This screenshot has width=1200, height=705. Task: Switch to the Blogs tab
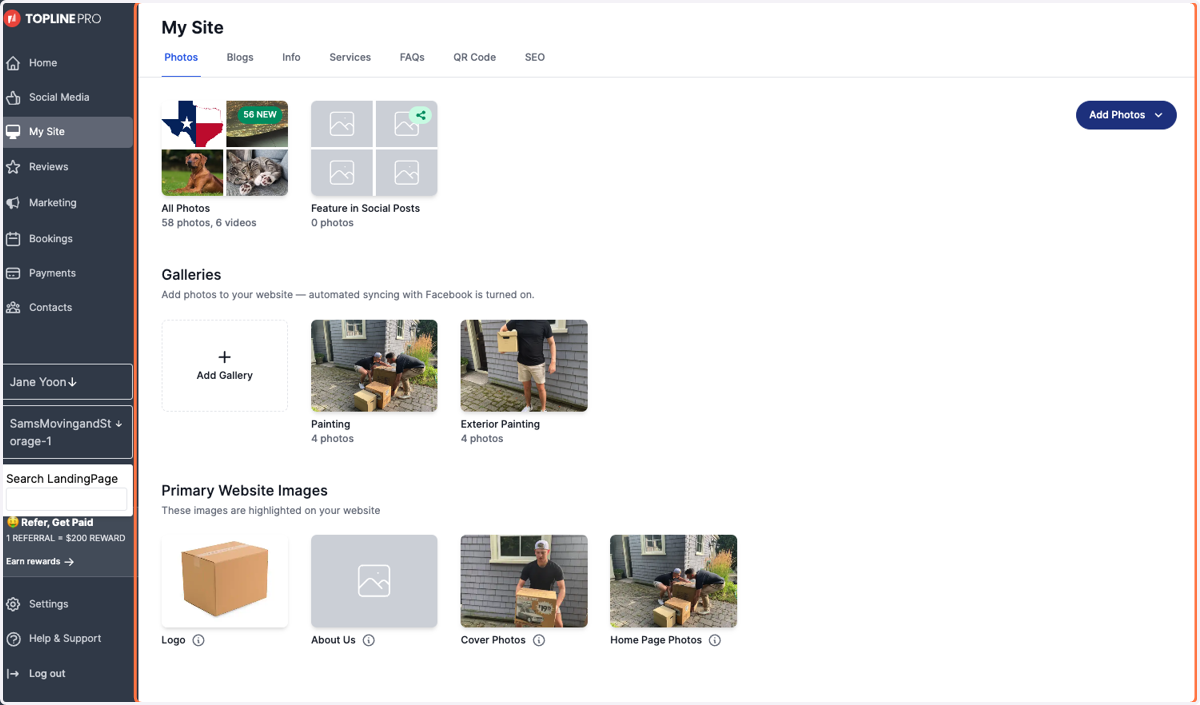coord(240,57)
